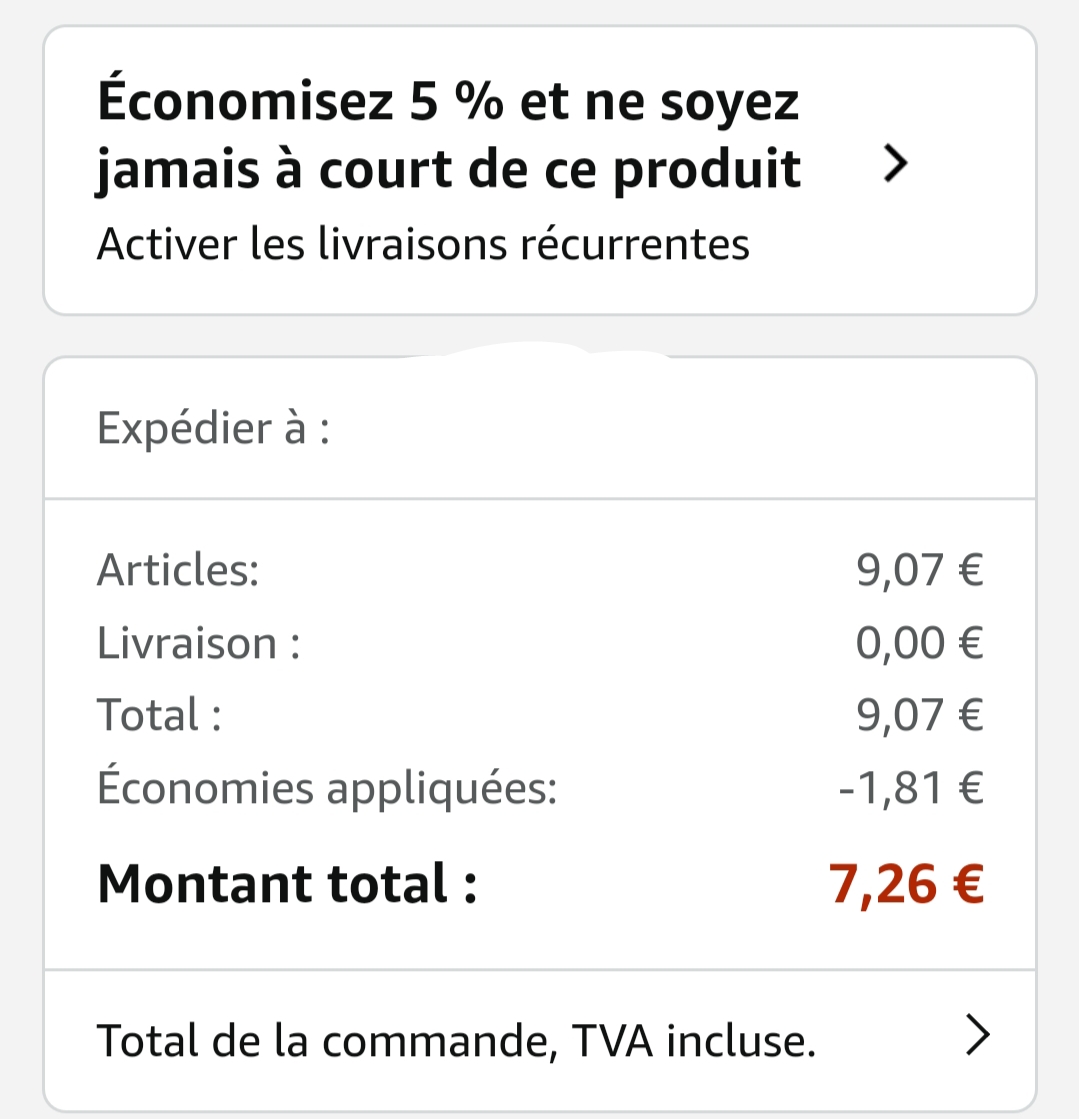Select the Livraison label
Viewport: 1079px width, 1119px height.
[198, 643]
